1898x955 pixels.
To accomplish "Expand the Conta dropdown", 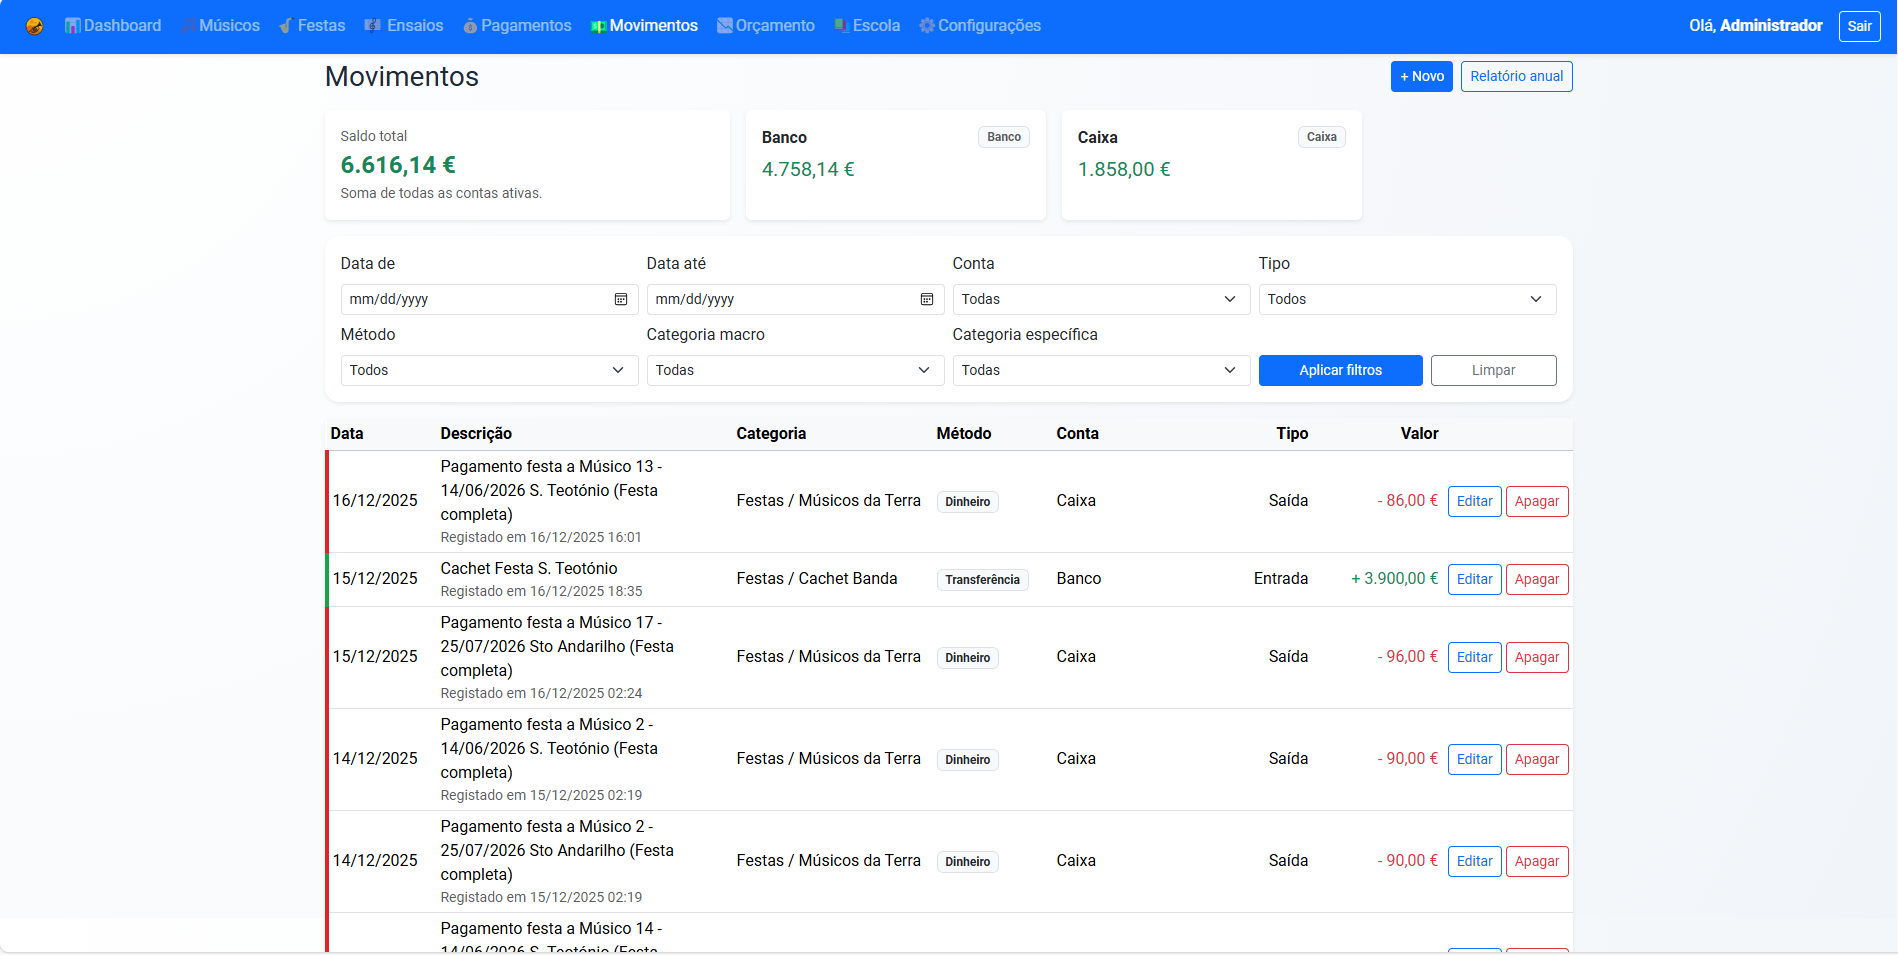I will [1100, 299].
